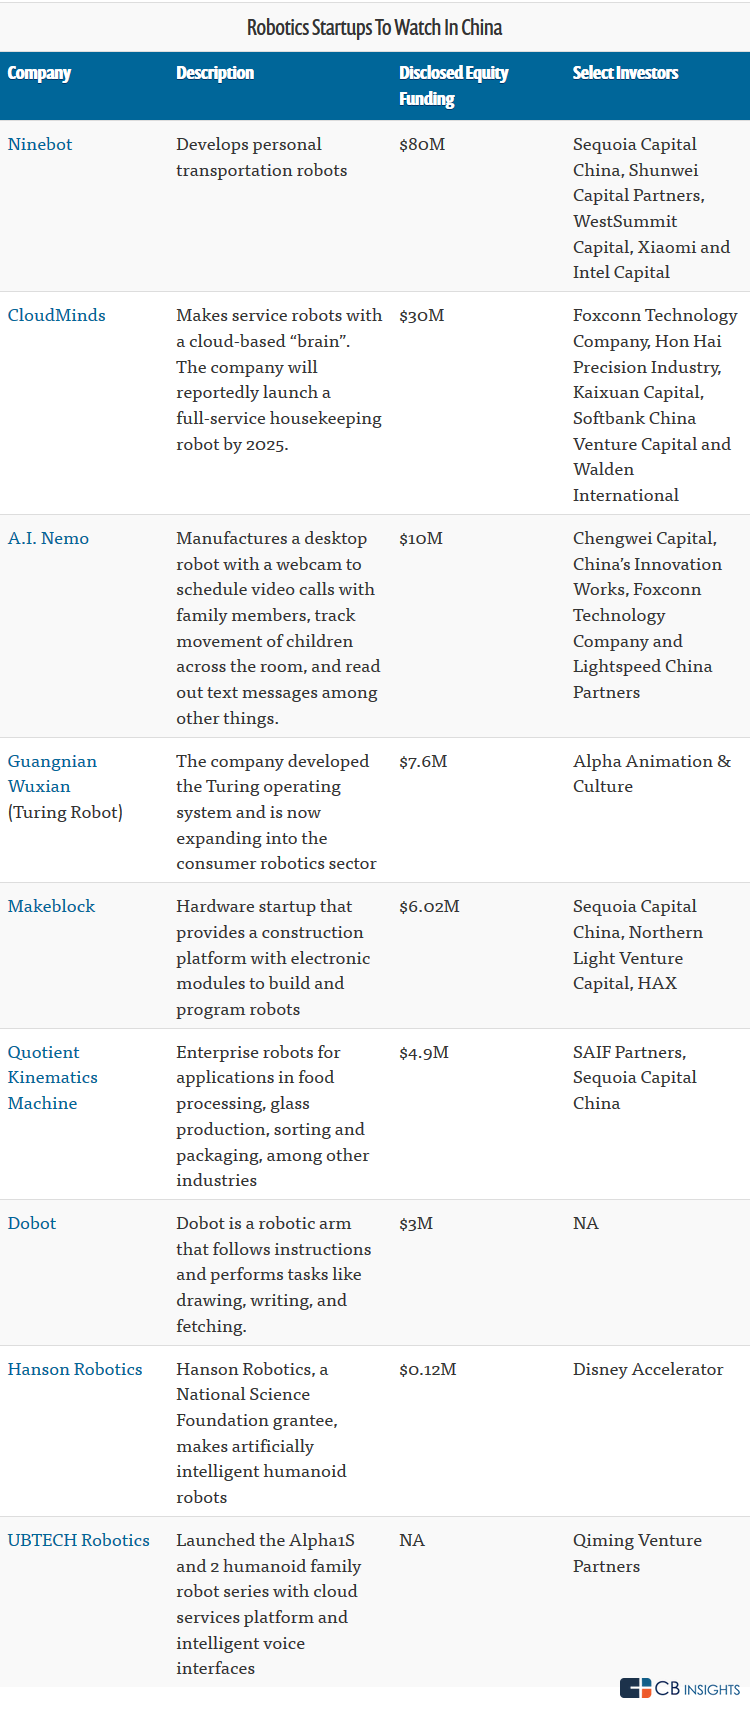Open the Ninebot company link
Image resolution: width=752 pixels, height=1709 pixels.
pyautogui.click(x=40, y=144)
